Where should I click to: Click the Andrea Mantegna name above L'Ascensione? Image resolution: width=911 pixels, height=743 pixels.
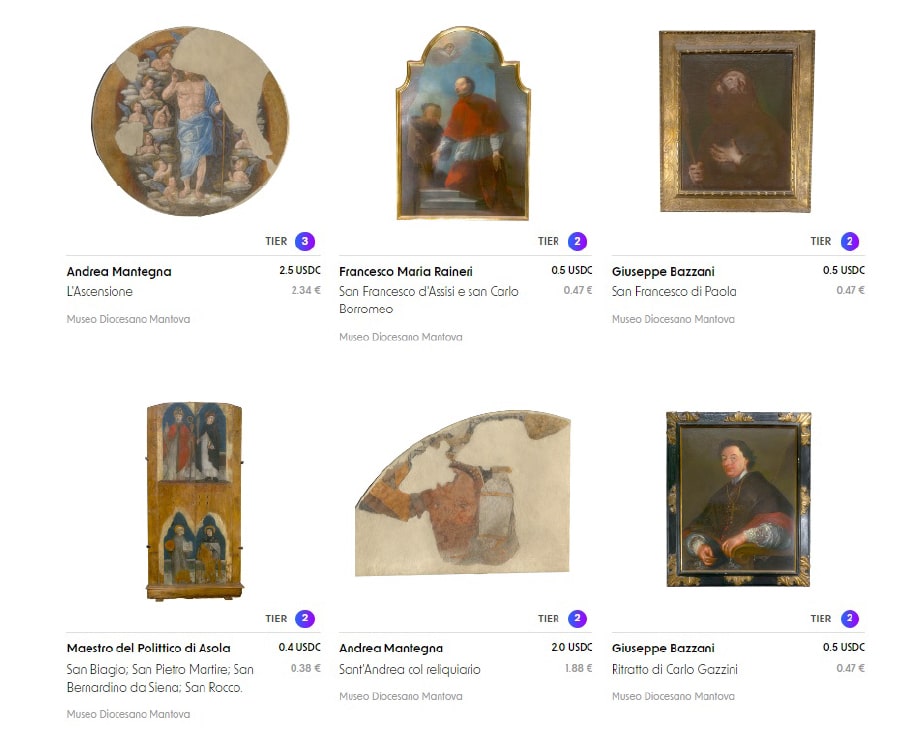click(x=119, y=271)
